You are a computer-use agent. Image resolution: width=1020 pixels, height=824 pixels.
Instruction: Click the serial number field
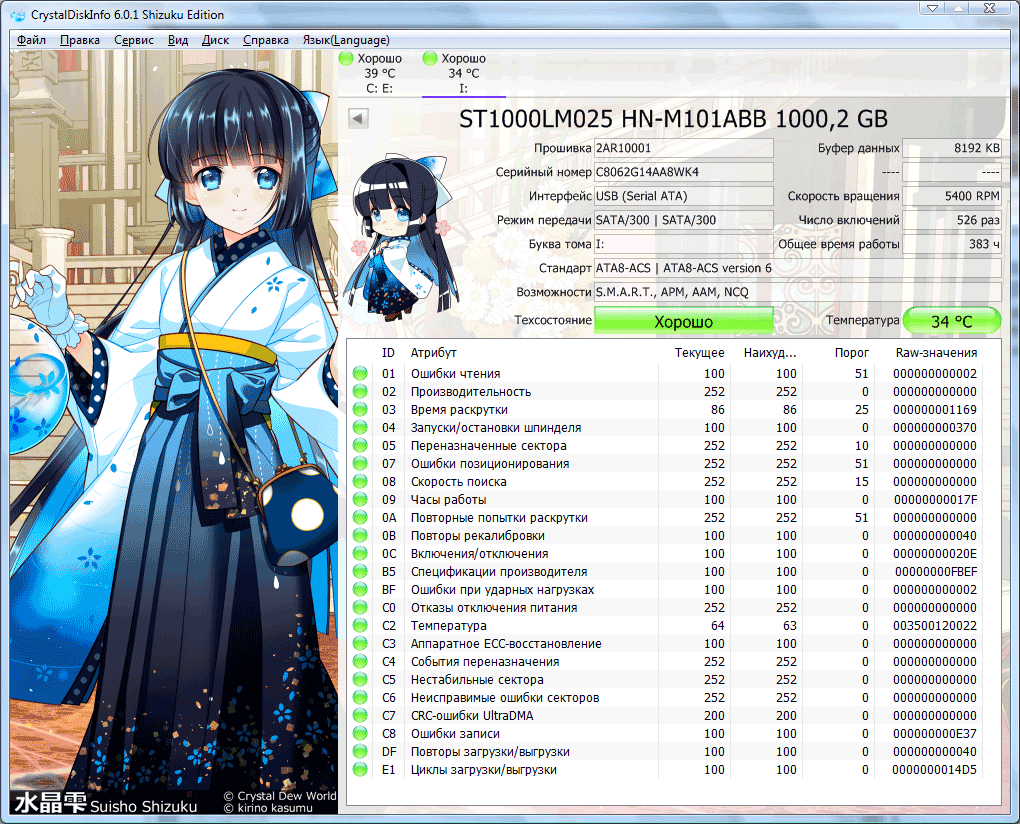683,172
